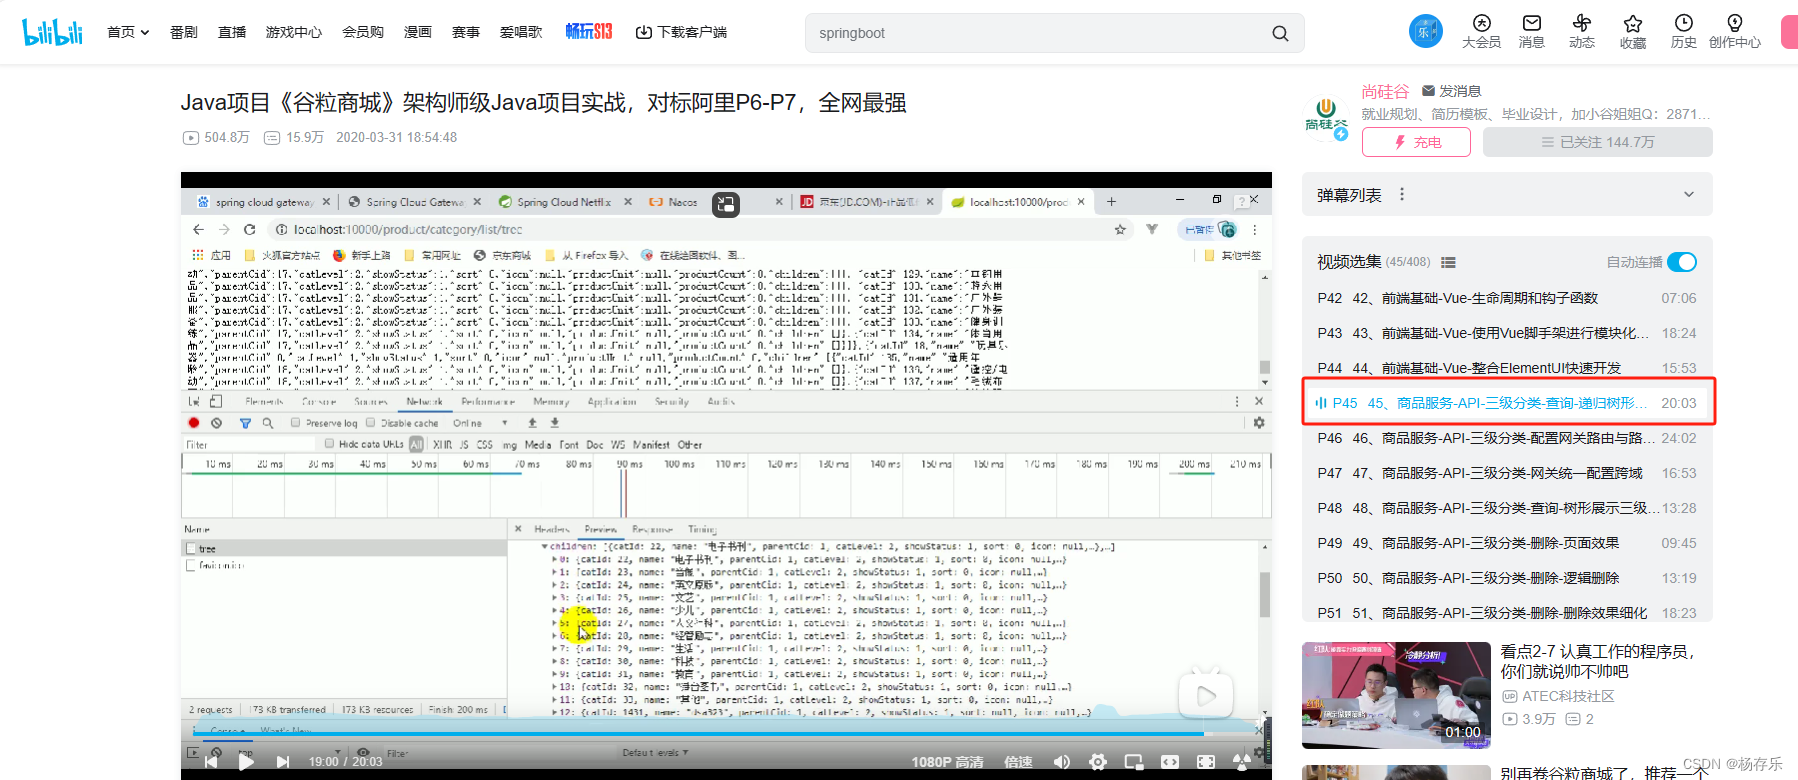Click 下载客户端 link
This screenshot has width=1798, height=780.
[x=681, y=32]
